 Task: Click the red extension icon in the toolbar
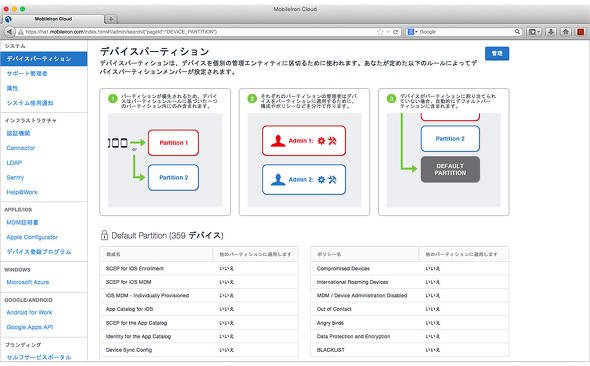580,32
